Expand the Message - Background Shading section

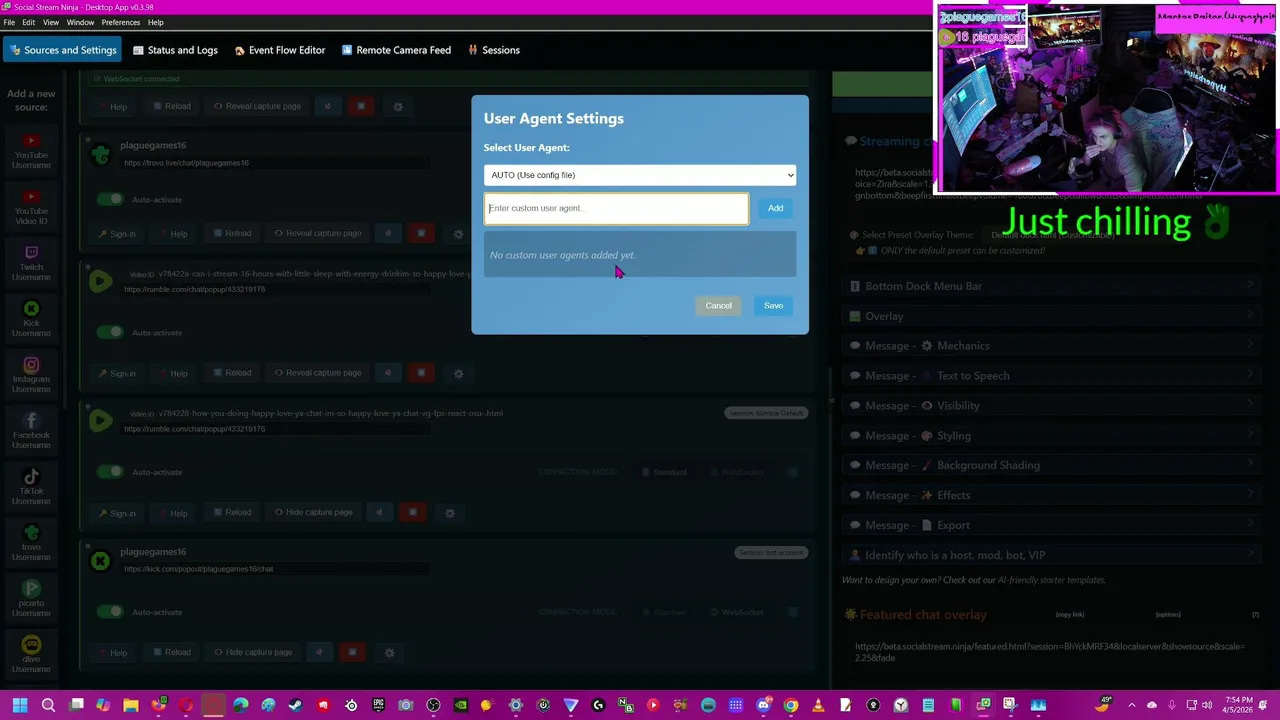(1052, 465)
